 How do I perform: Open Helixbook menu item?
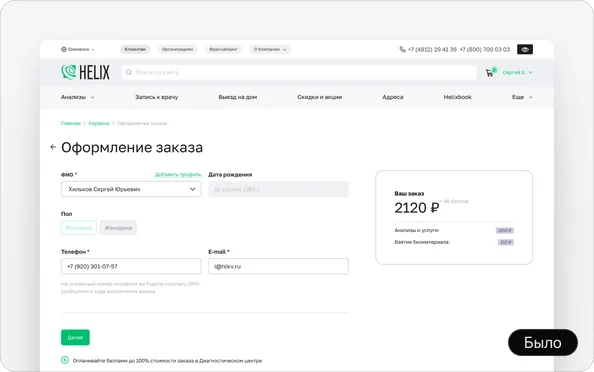coord(458,97)
